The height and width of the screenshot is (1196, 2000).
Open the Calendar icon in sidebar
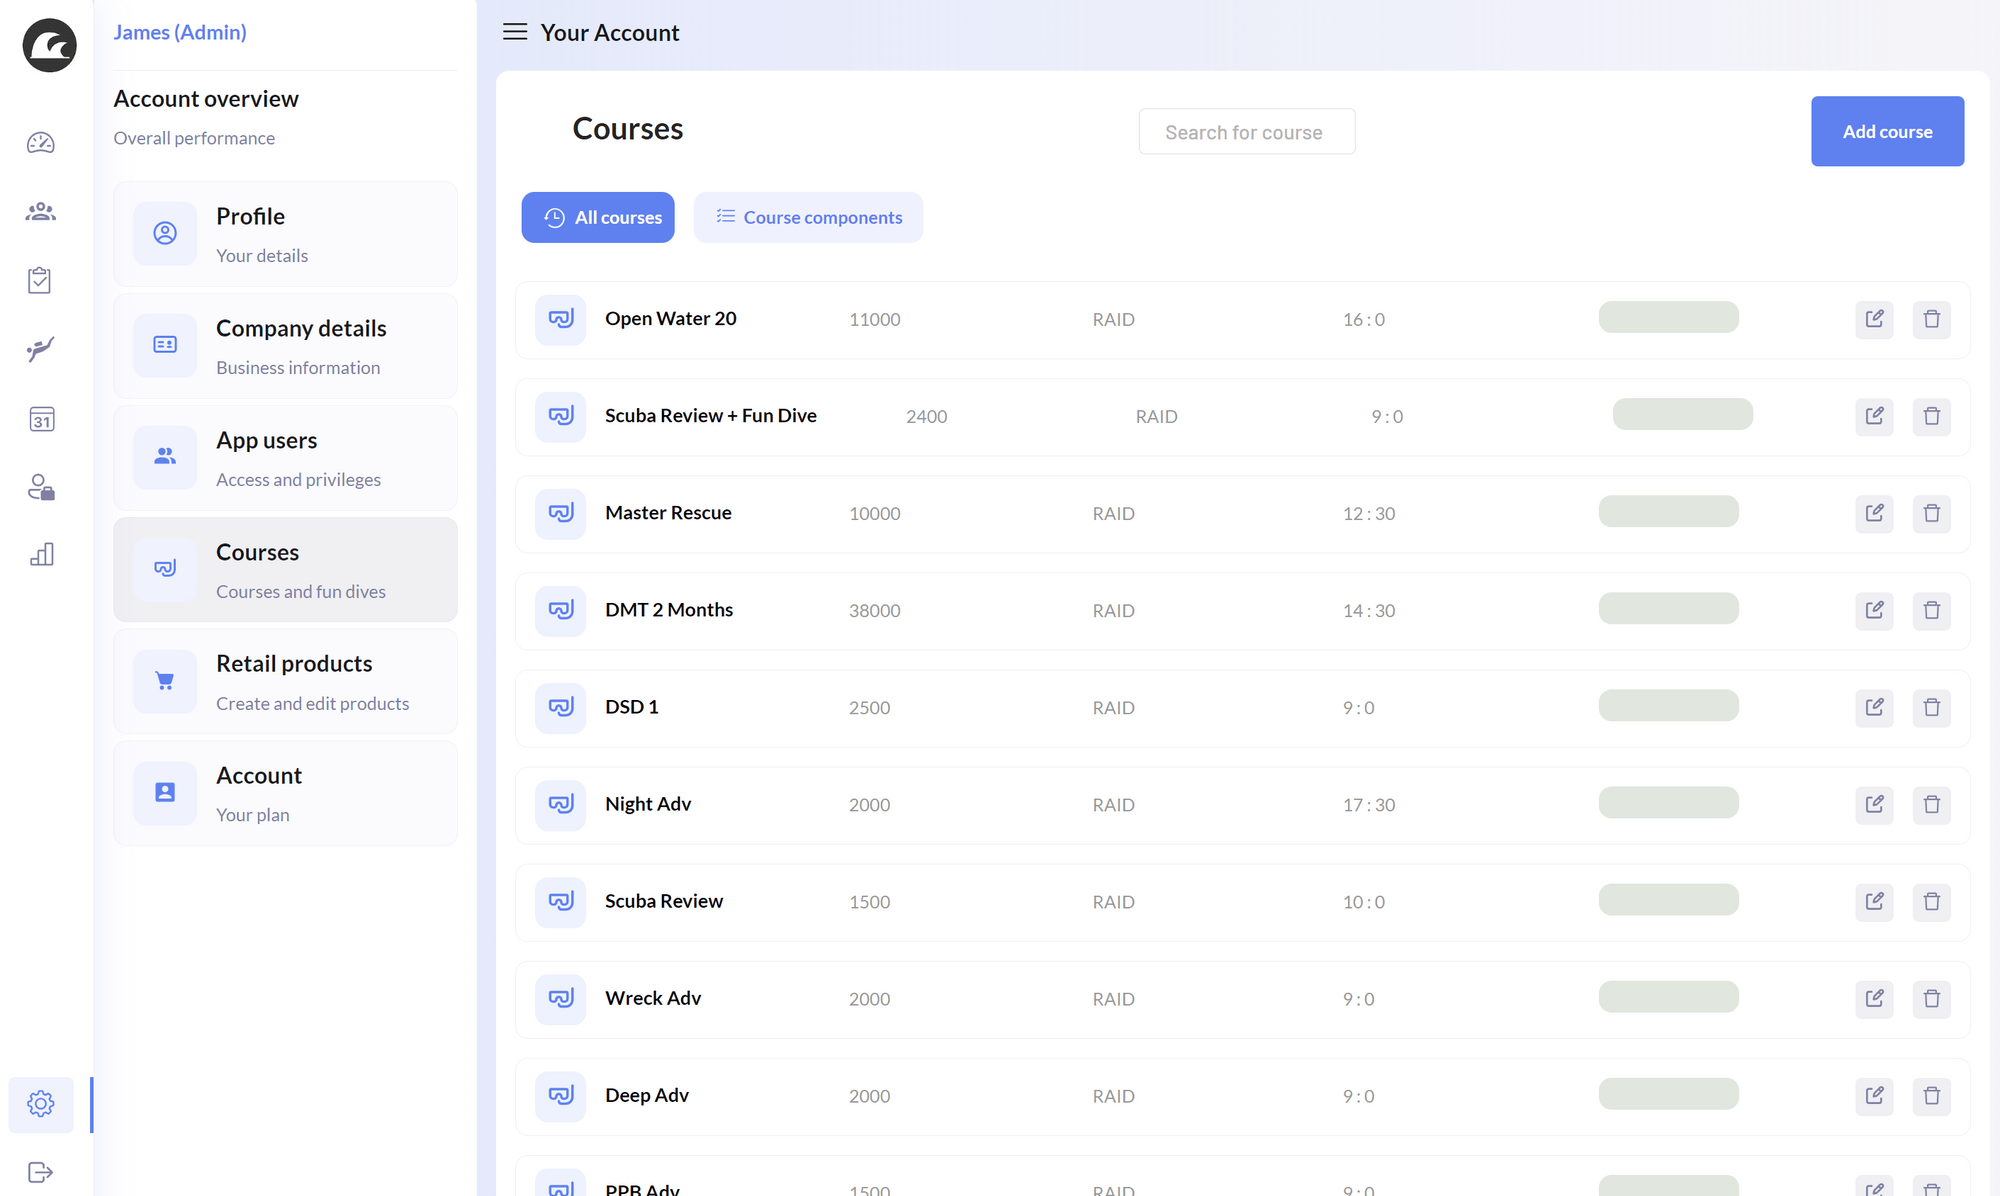40,420
